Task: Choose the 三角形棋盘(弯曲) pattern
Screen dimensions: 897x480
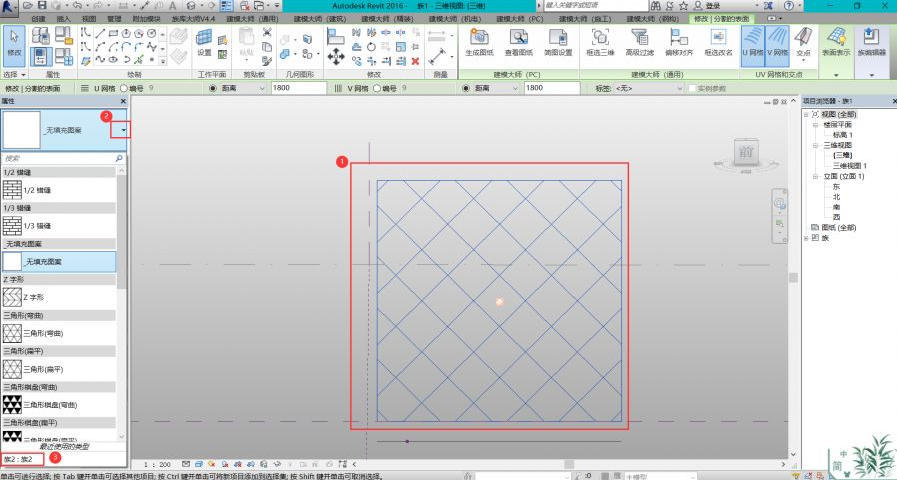Action: [59, 404]
